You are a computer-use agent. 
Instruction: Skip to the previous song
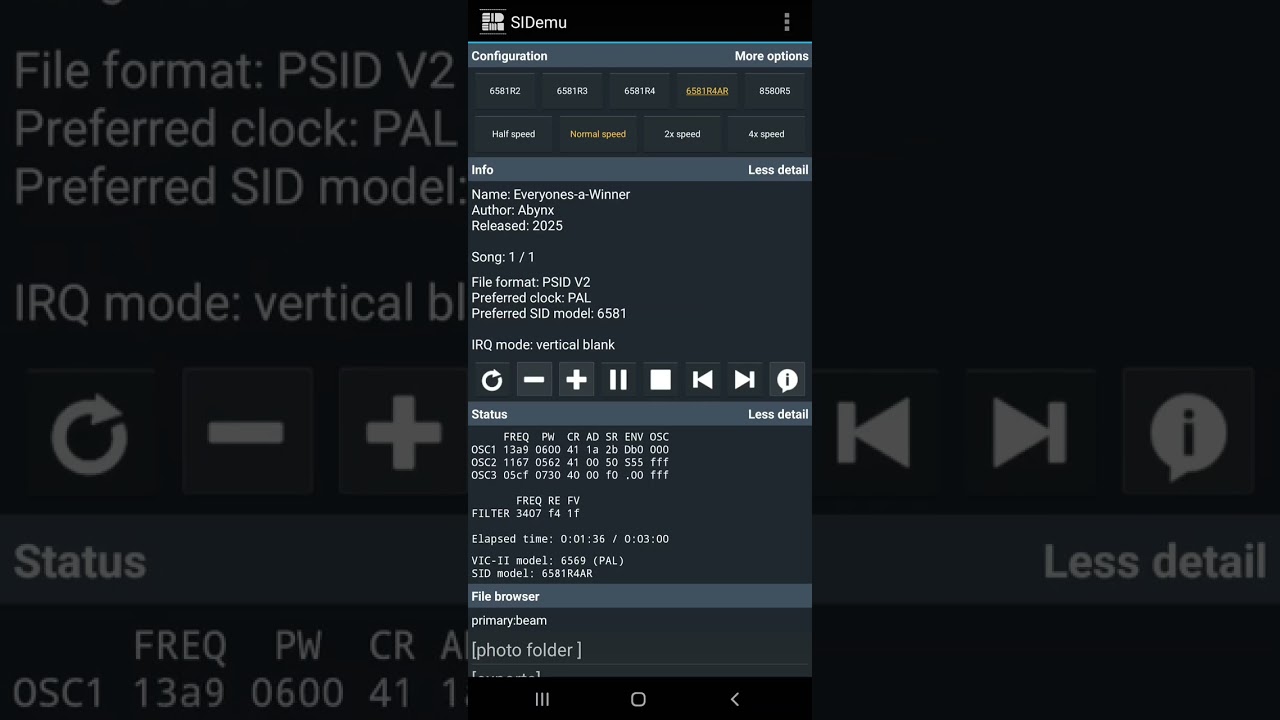[x=703, y=380]
